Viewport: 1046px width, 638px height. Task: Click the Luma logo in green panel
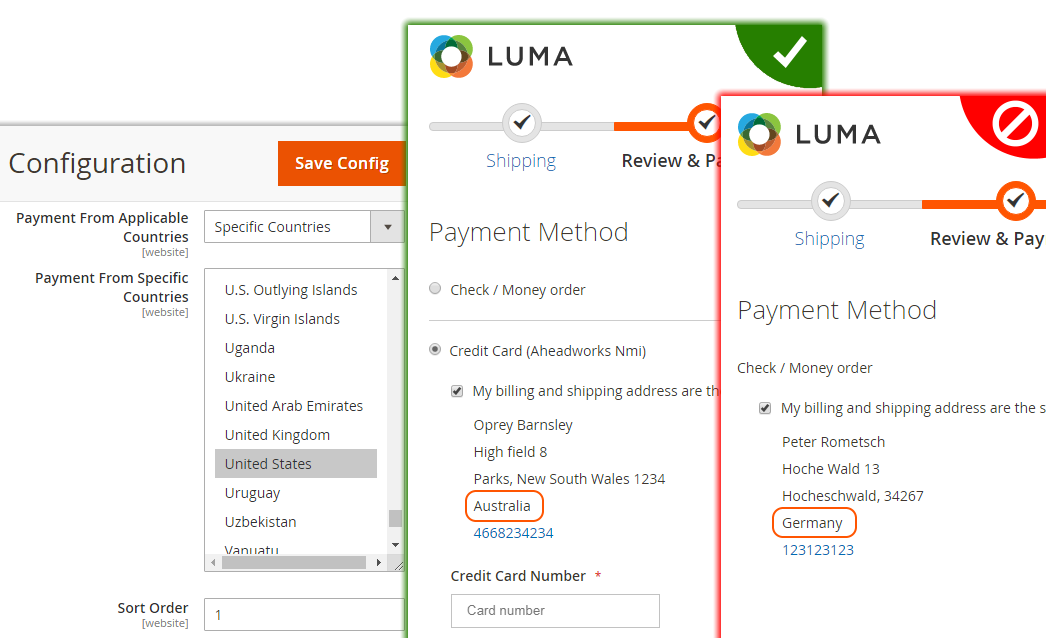(x=502, y=57)
